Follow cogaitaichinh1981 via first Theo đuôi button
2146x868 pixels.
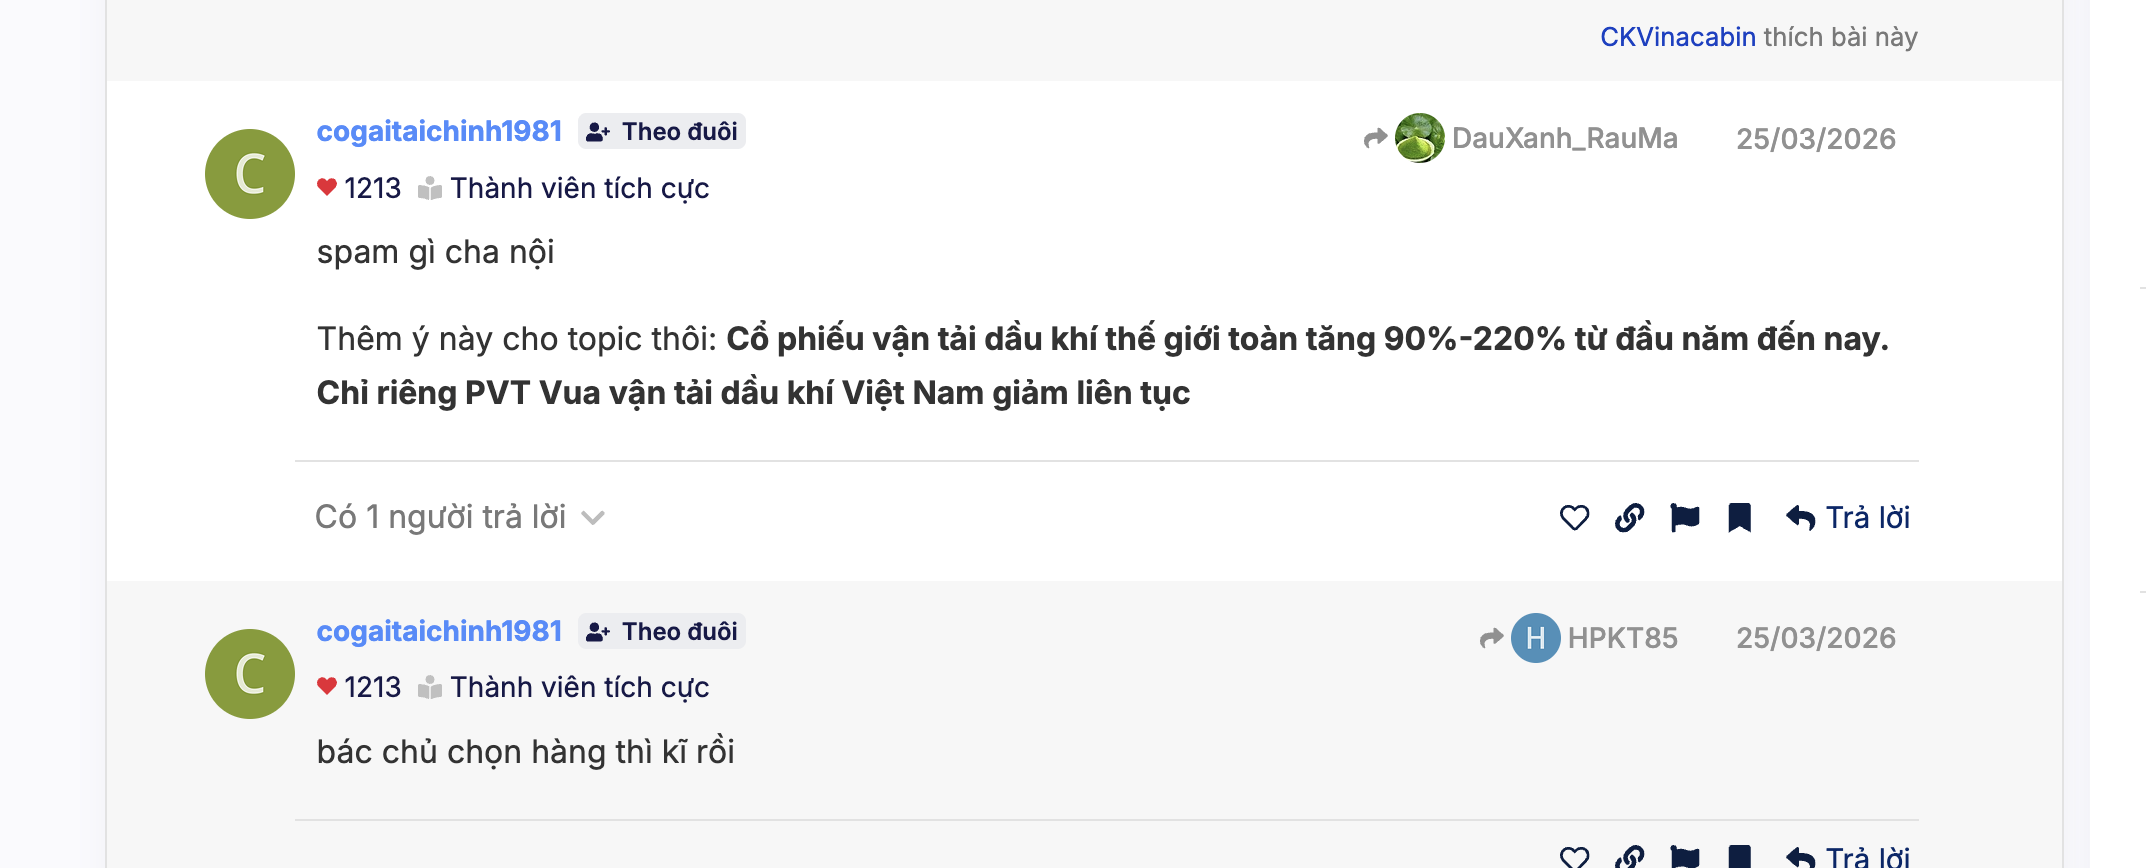662,132
